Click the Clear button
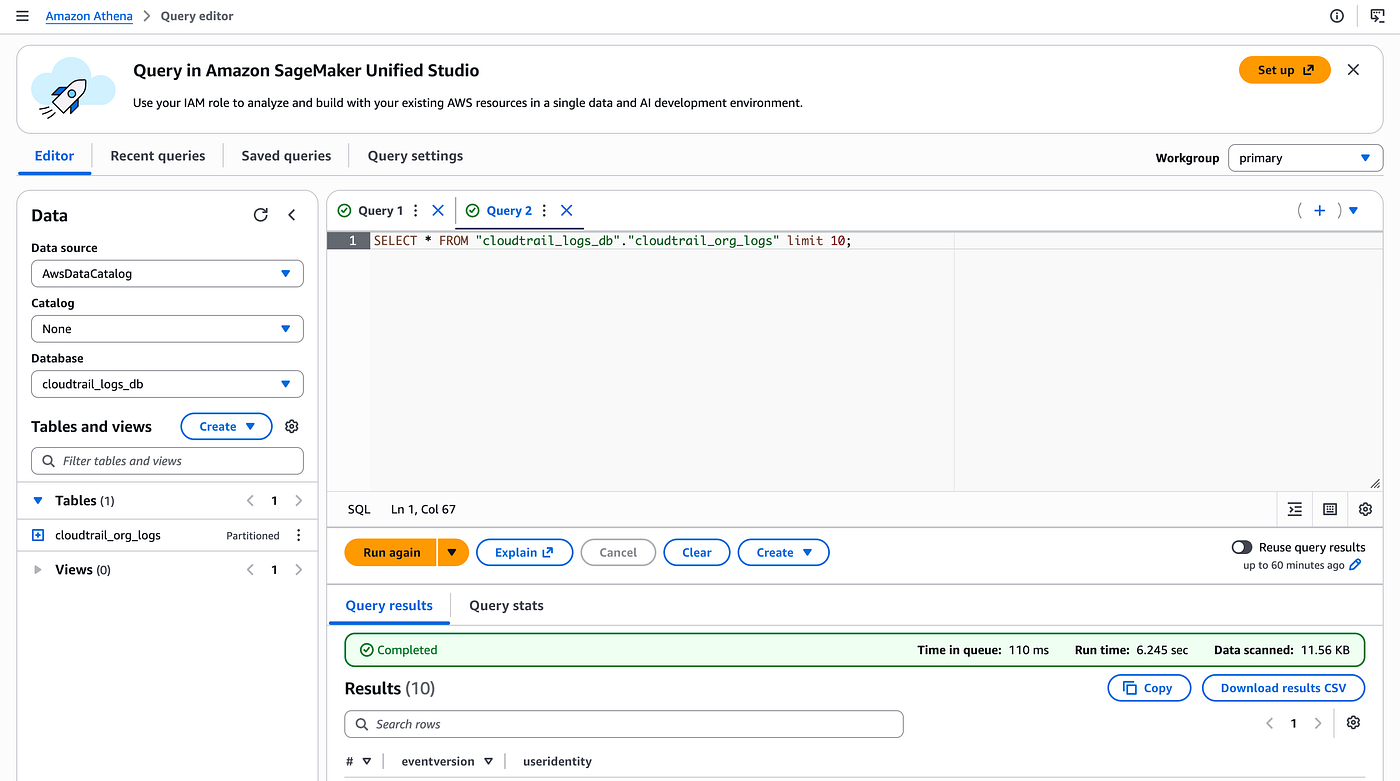This screenshot has height=781, width=1400. point(697,553)
